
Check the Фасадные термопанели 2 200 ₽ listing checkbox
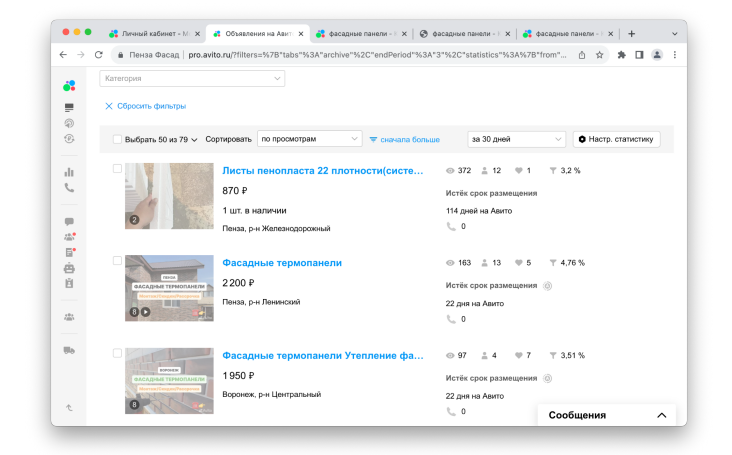click(117, 260)
